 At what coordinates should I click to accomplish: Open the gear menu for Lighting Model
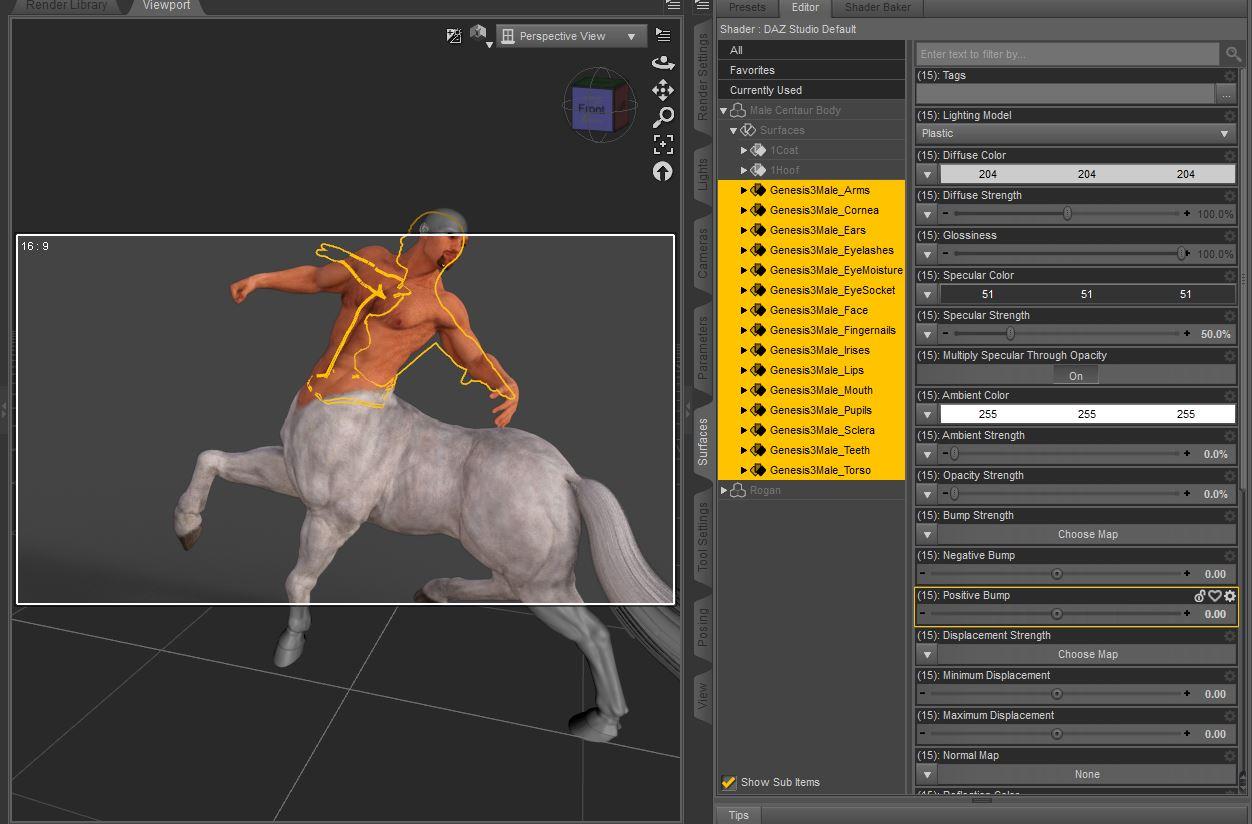pyautogui.click(x=1230, y=116)
